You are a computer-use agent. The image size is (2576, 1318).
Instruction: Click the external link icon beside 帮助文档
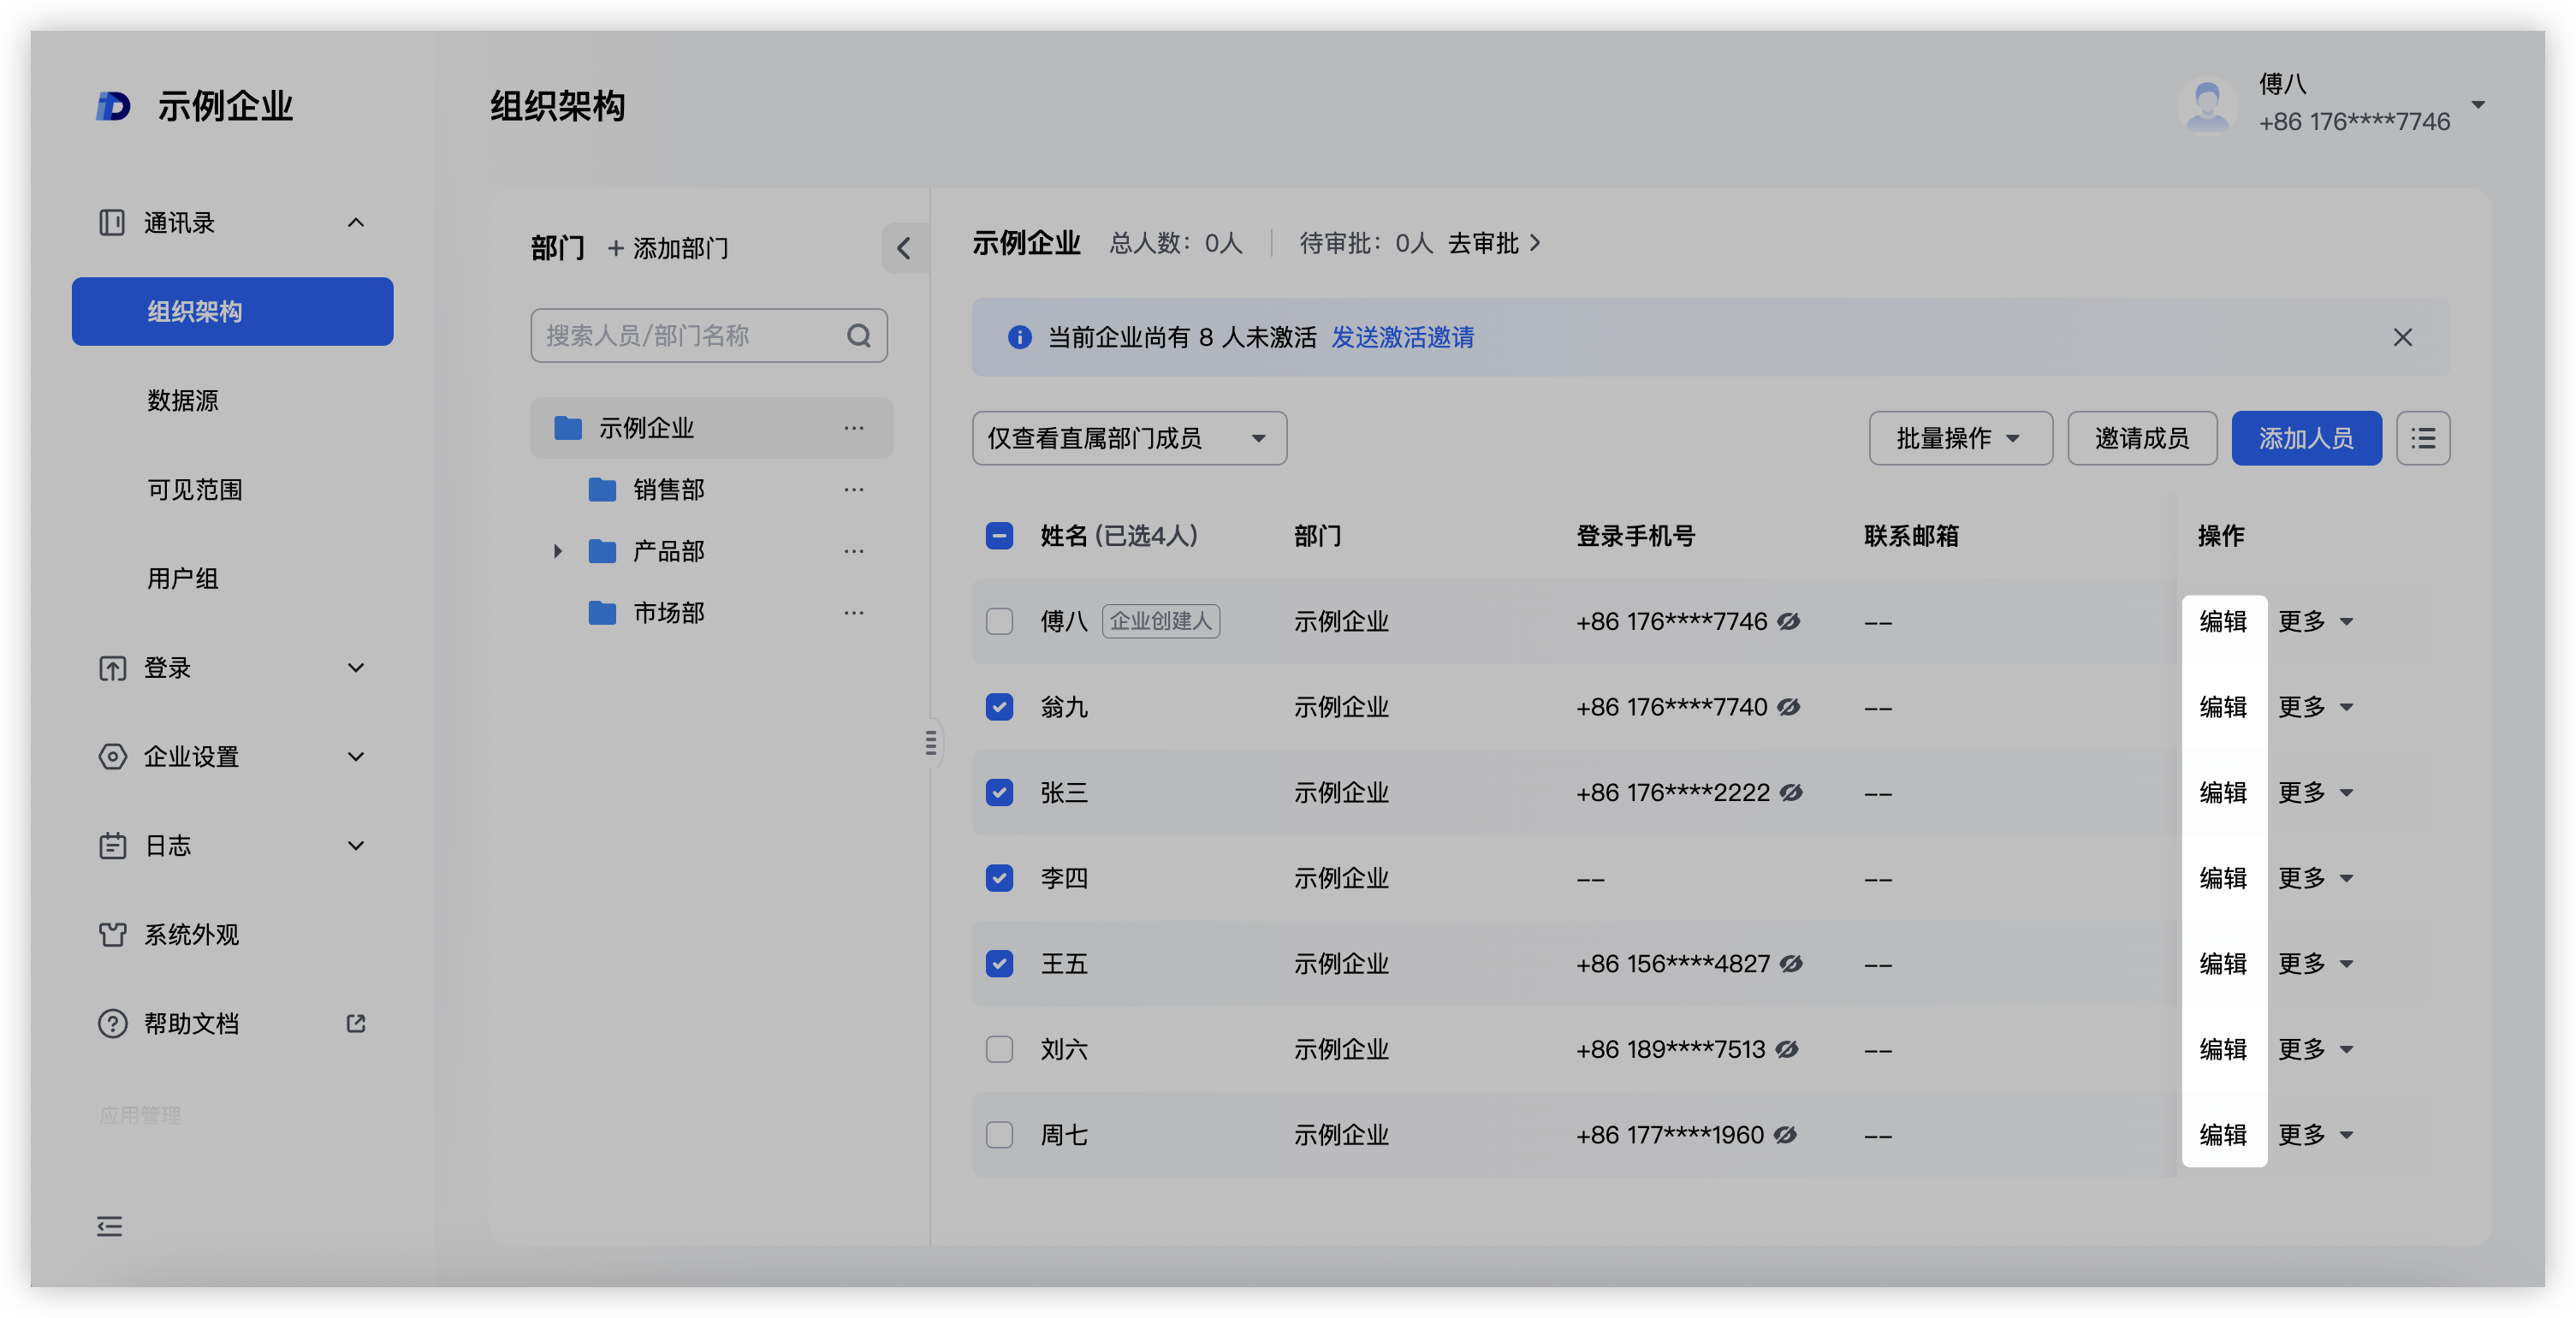point(356,1023)
